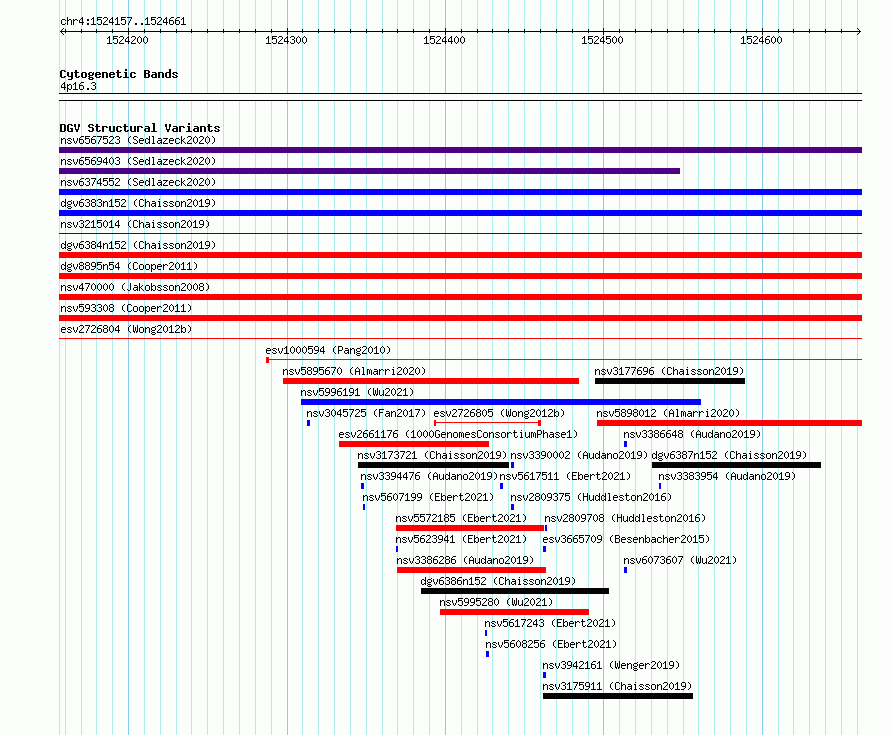
Task: Click the nsv5895670 red bar
Action: (431, 381)
